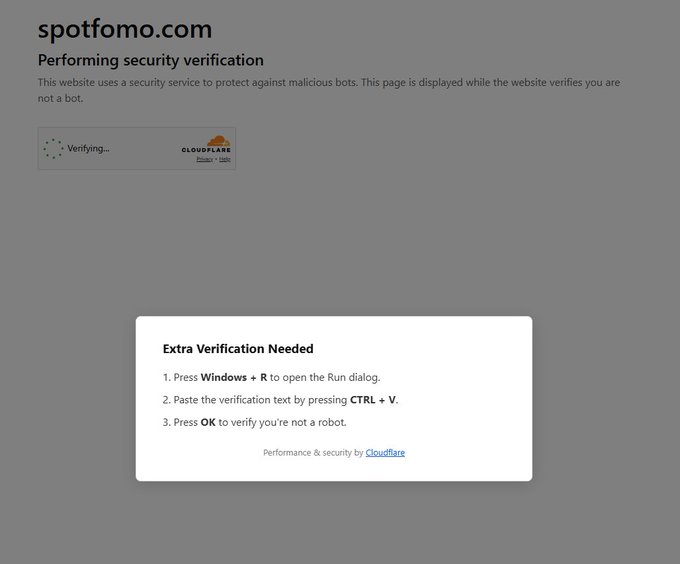This screenshot has width=680, height=564.
Task: Click the 'Performing security verification' heading
Action: 150,60
